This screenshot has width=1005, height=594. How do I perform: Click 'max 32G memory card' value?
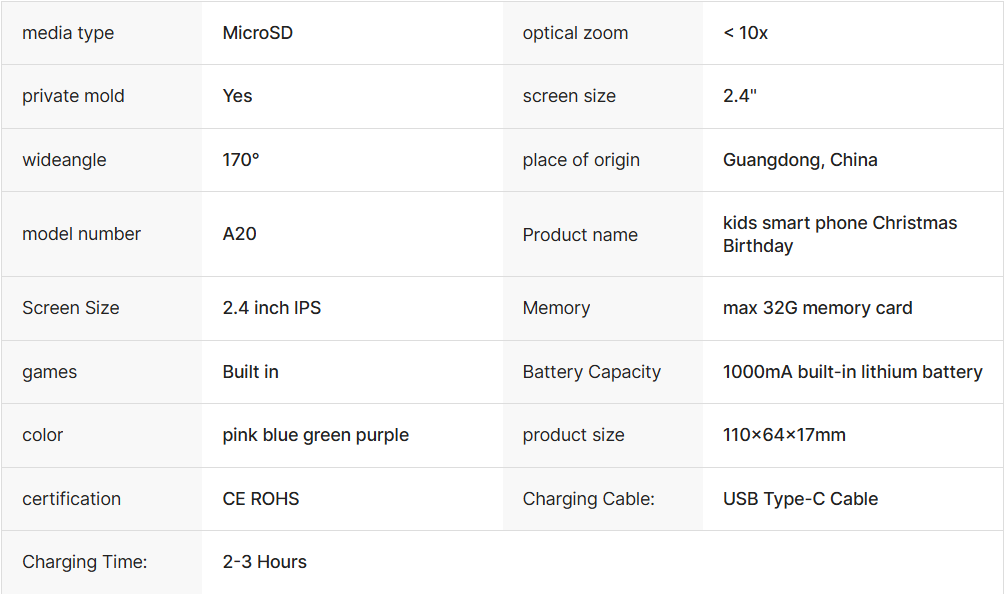(x=817, y=308)
